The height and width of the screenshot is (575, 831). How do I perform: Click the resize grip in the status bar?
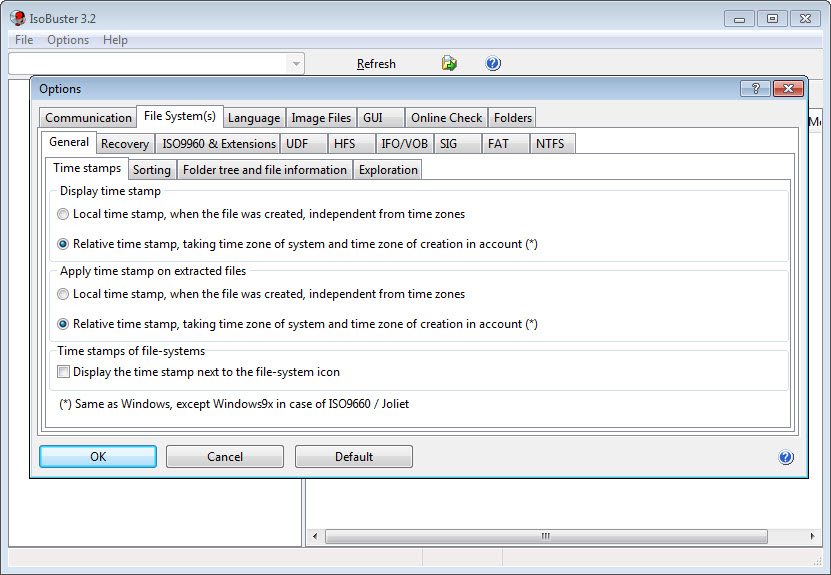[817, 560]
